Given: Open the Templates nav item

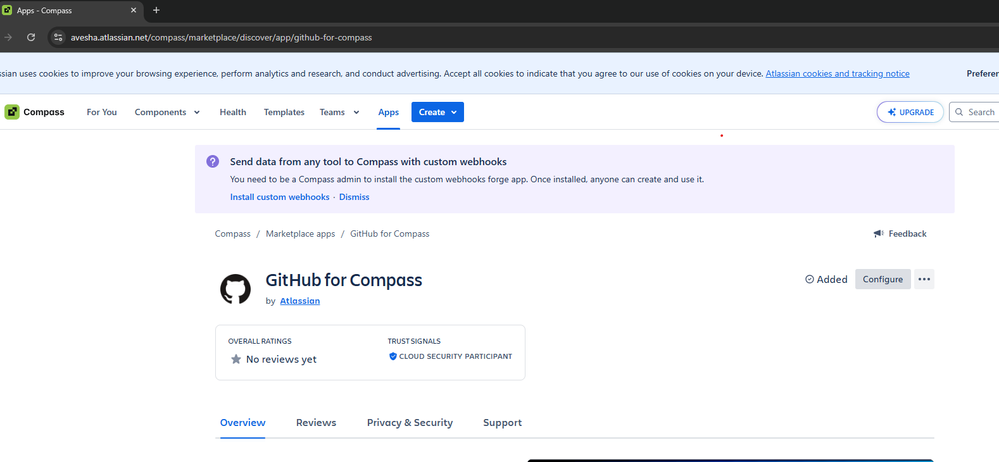Looking at the screenshot, I should point(284,112).
